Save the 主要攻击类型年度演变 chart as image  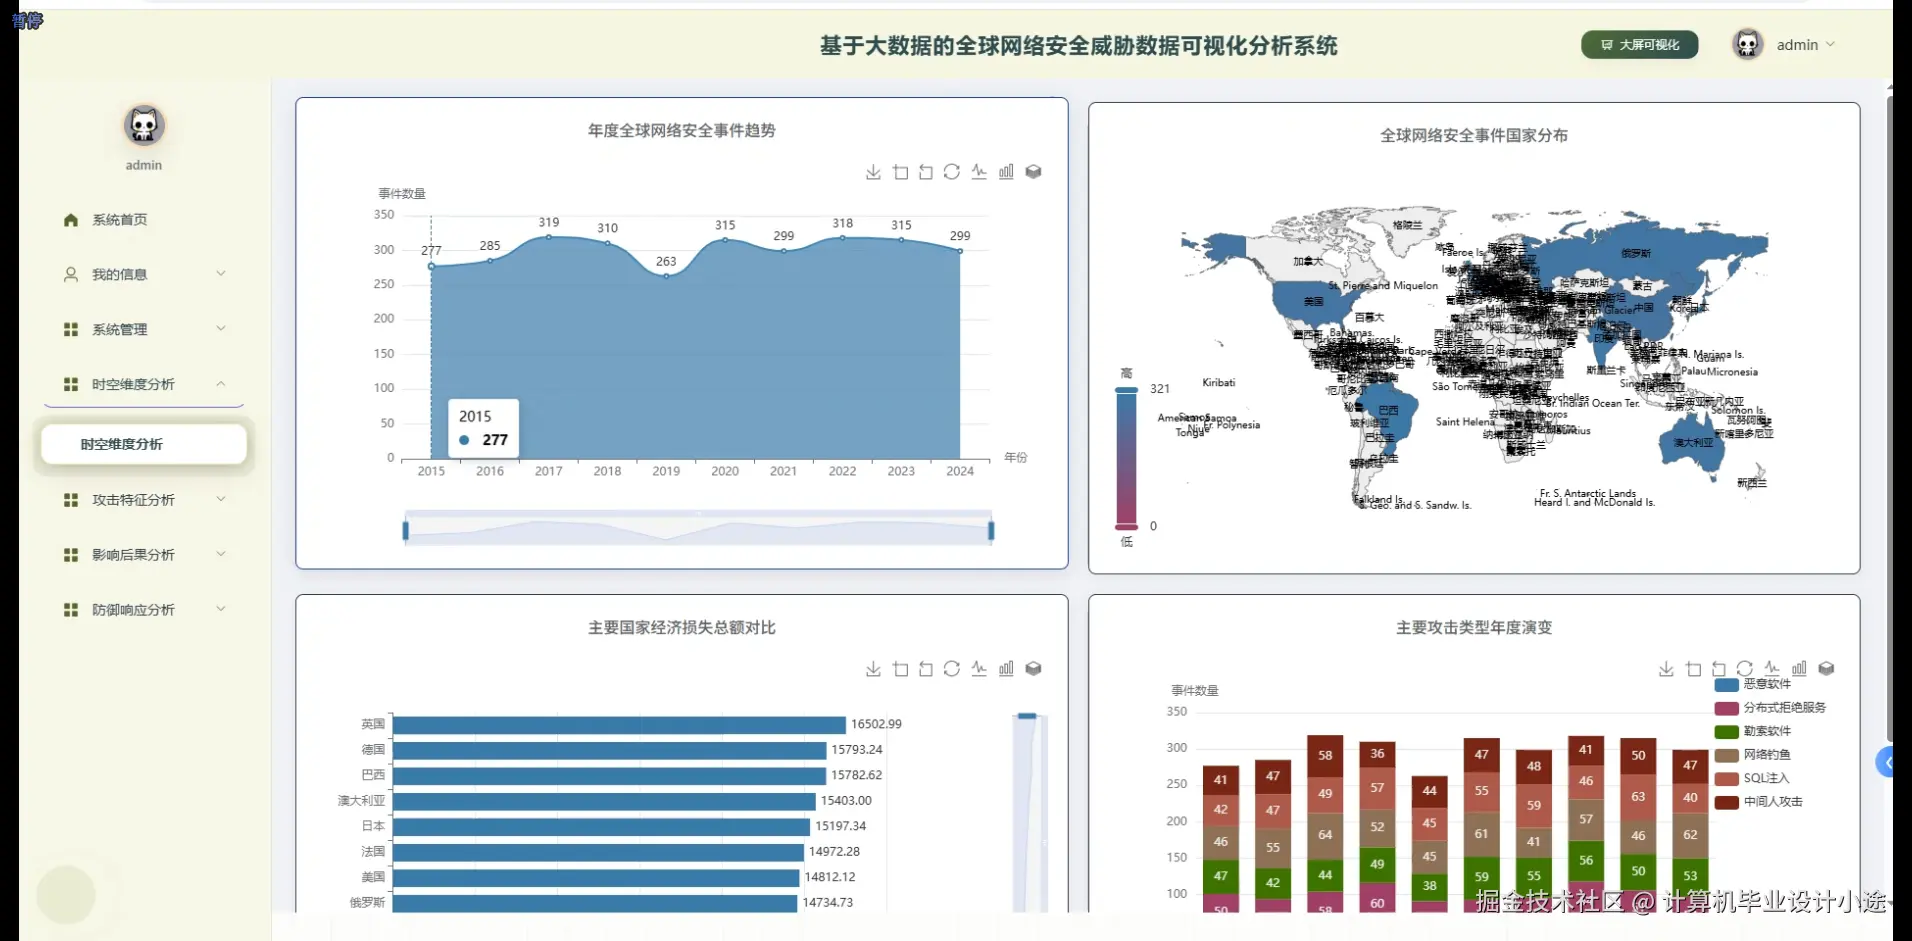(x=1666, y=669)
